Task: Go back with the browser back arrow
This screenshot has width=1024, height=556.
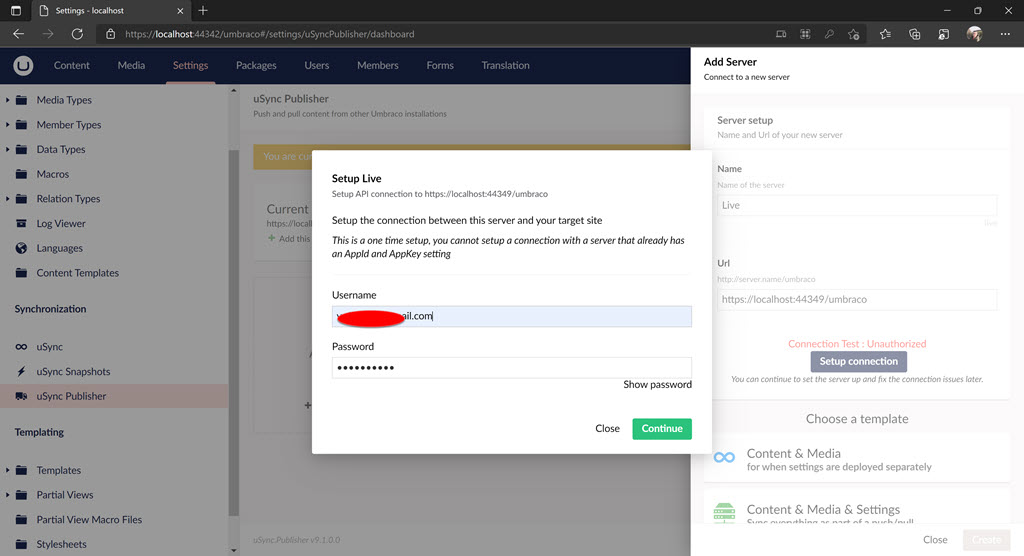Action: pos(18,34)
